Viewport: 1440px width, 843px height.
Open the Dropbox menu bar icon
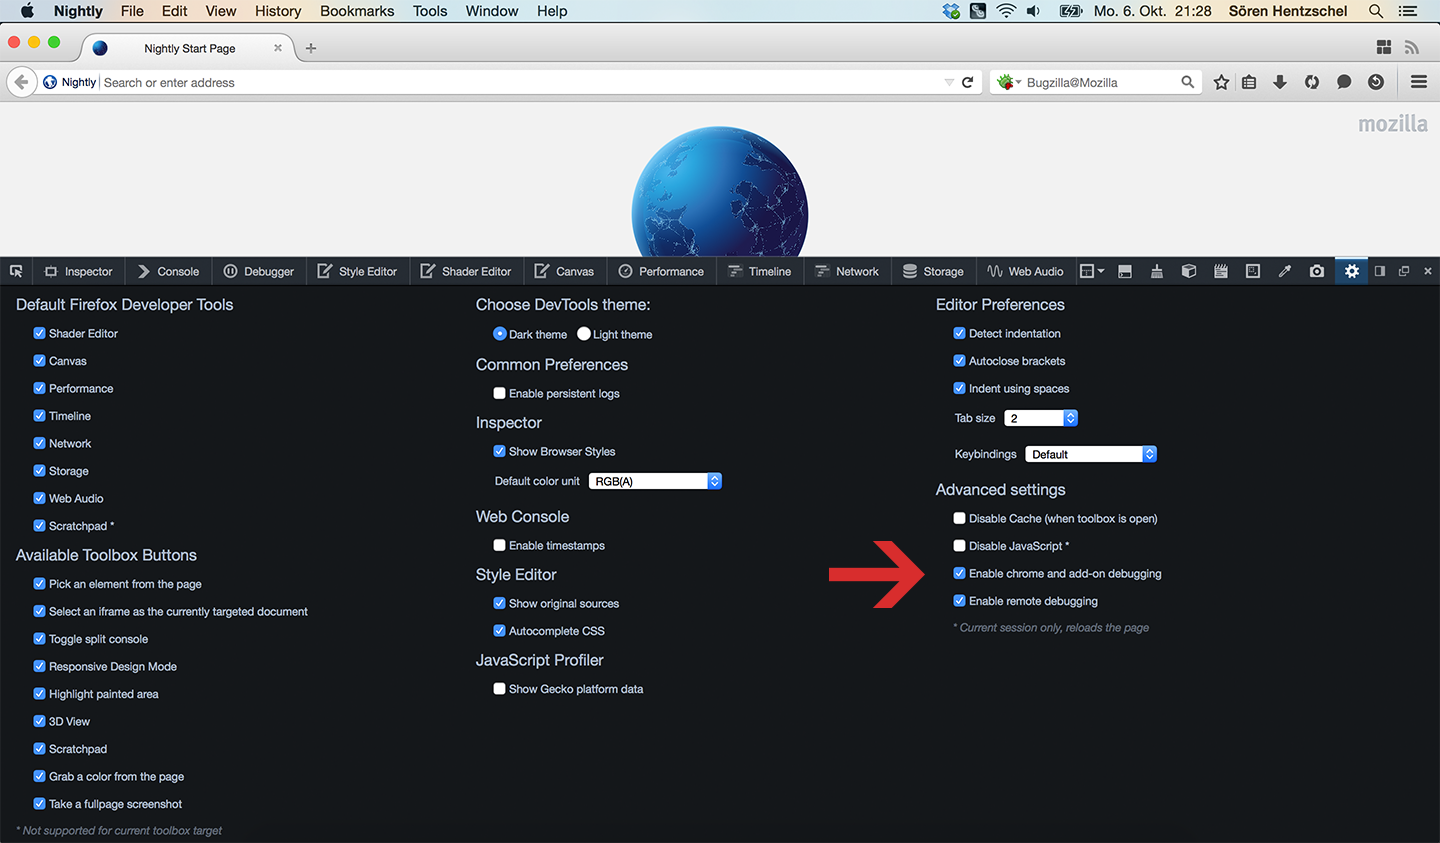point(951,11)
